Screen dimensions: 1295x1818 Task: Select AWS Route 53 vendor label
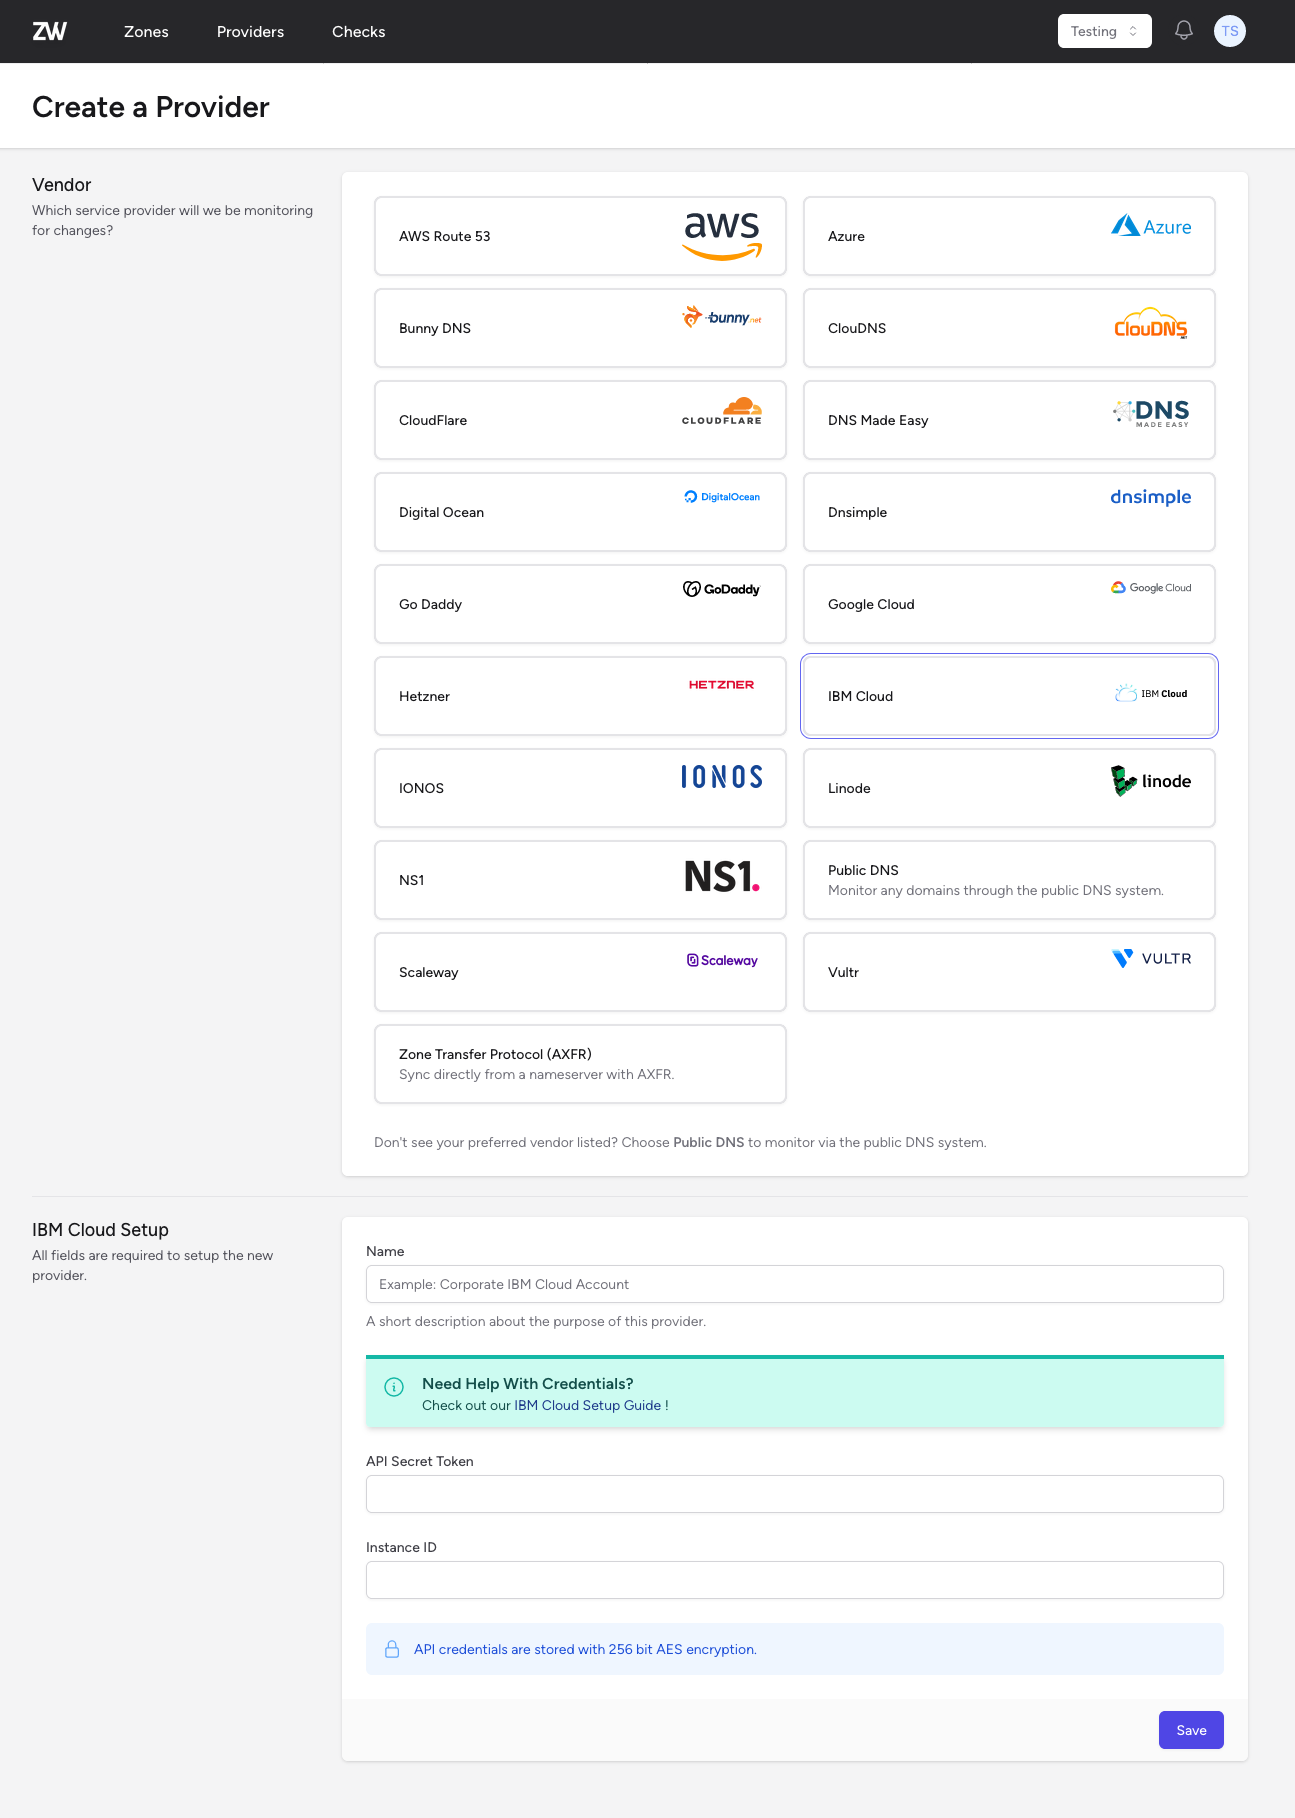[444, 236]
